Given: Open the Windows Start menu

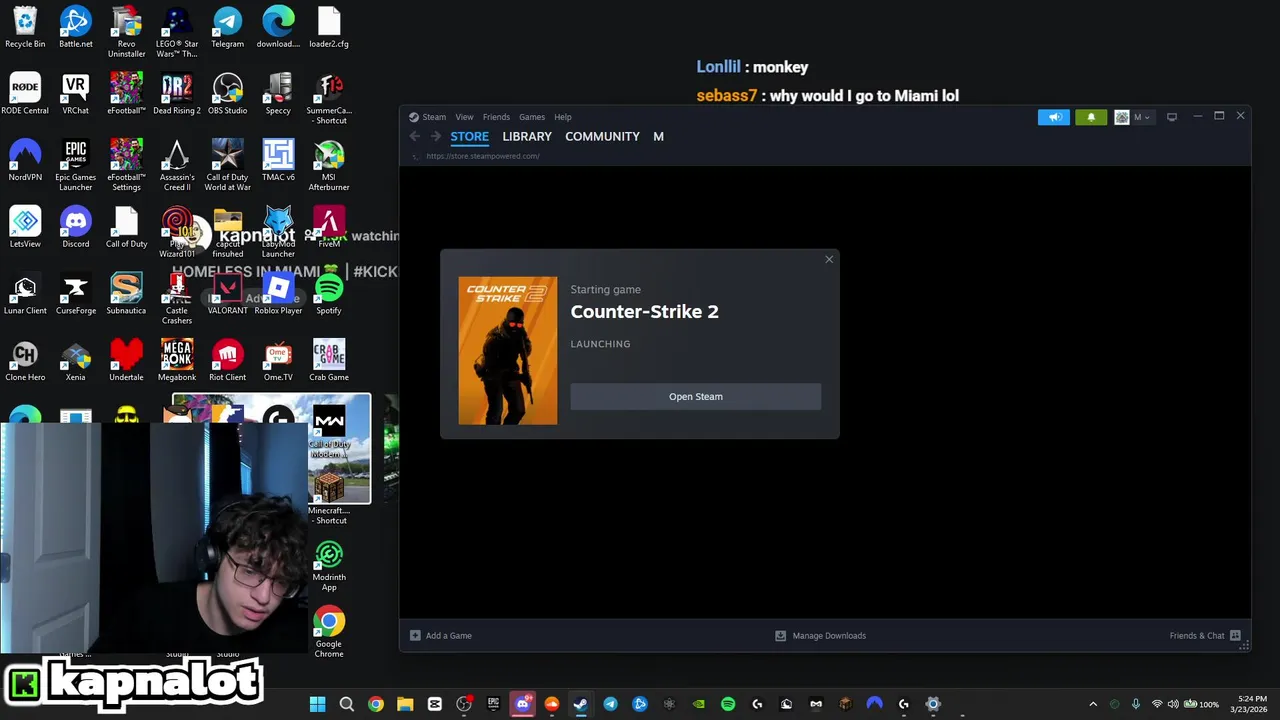Looking at the screenshot, I should [317, 704].
